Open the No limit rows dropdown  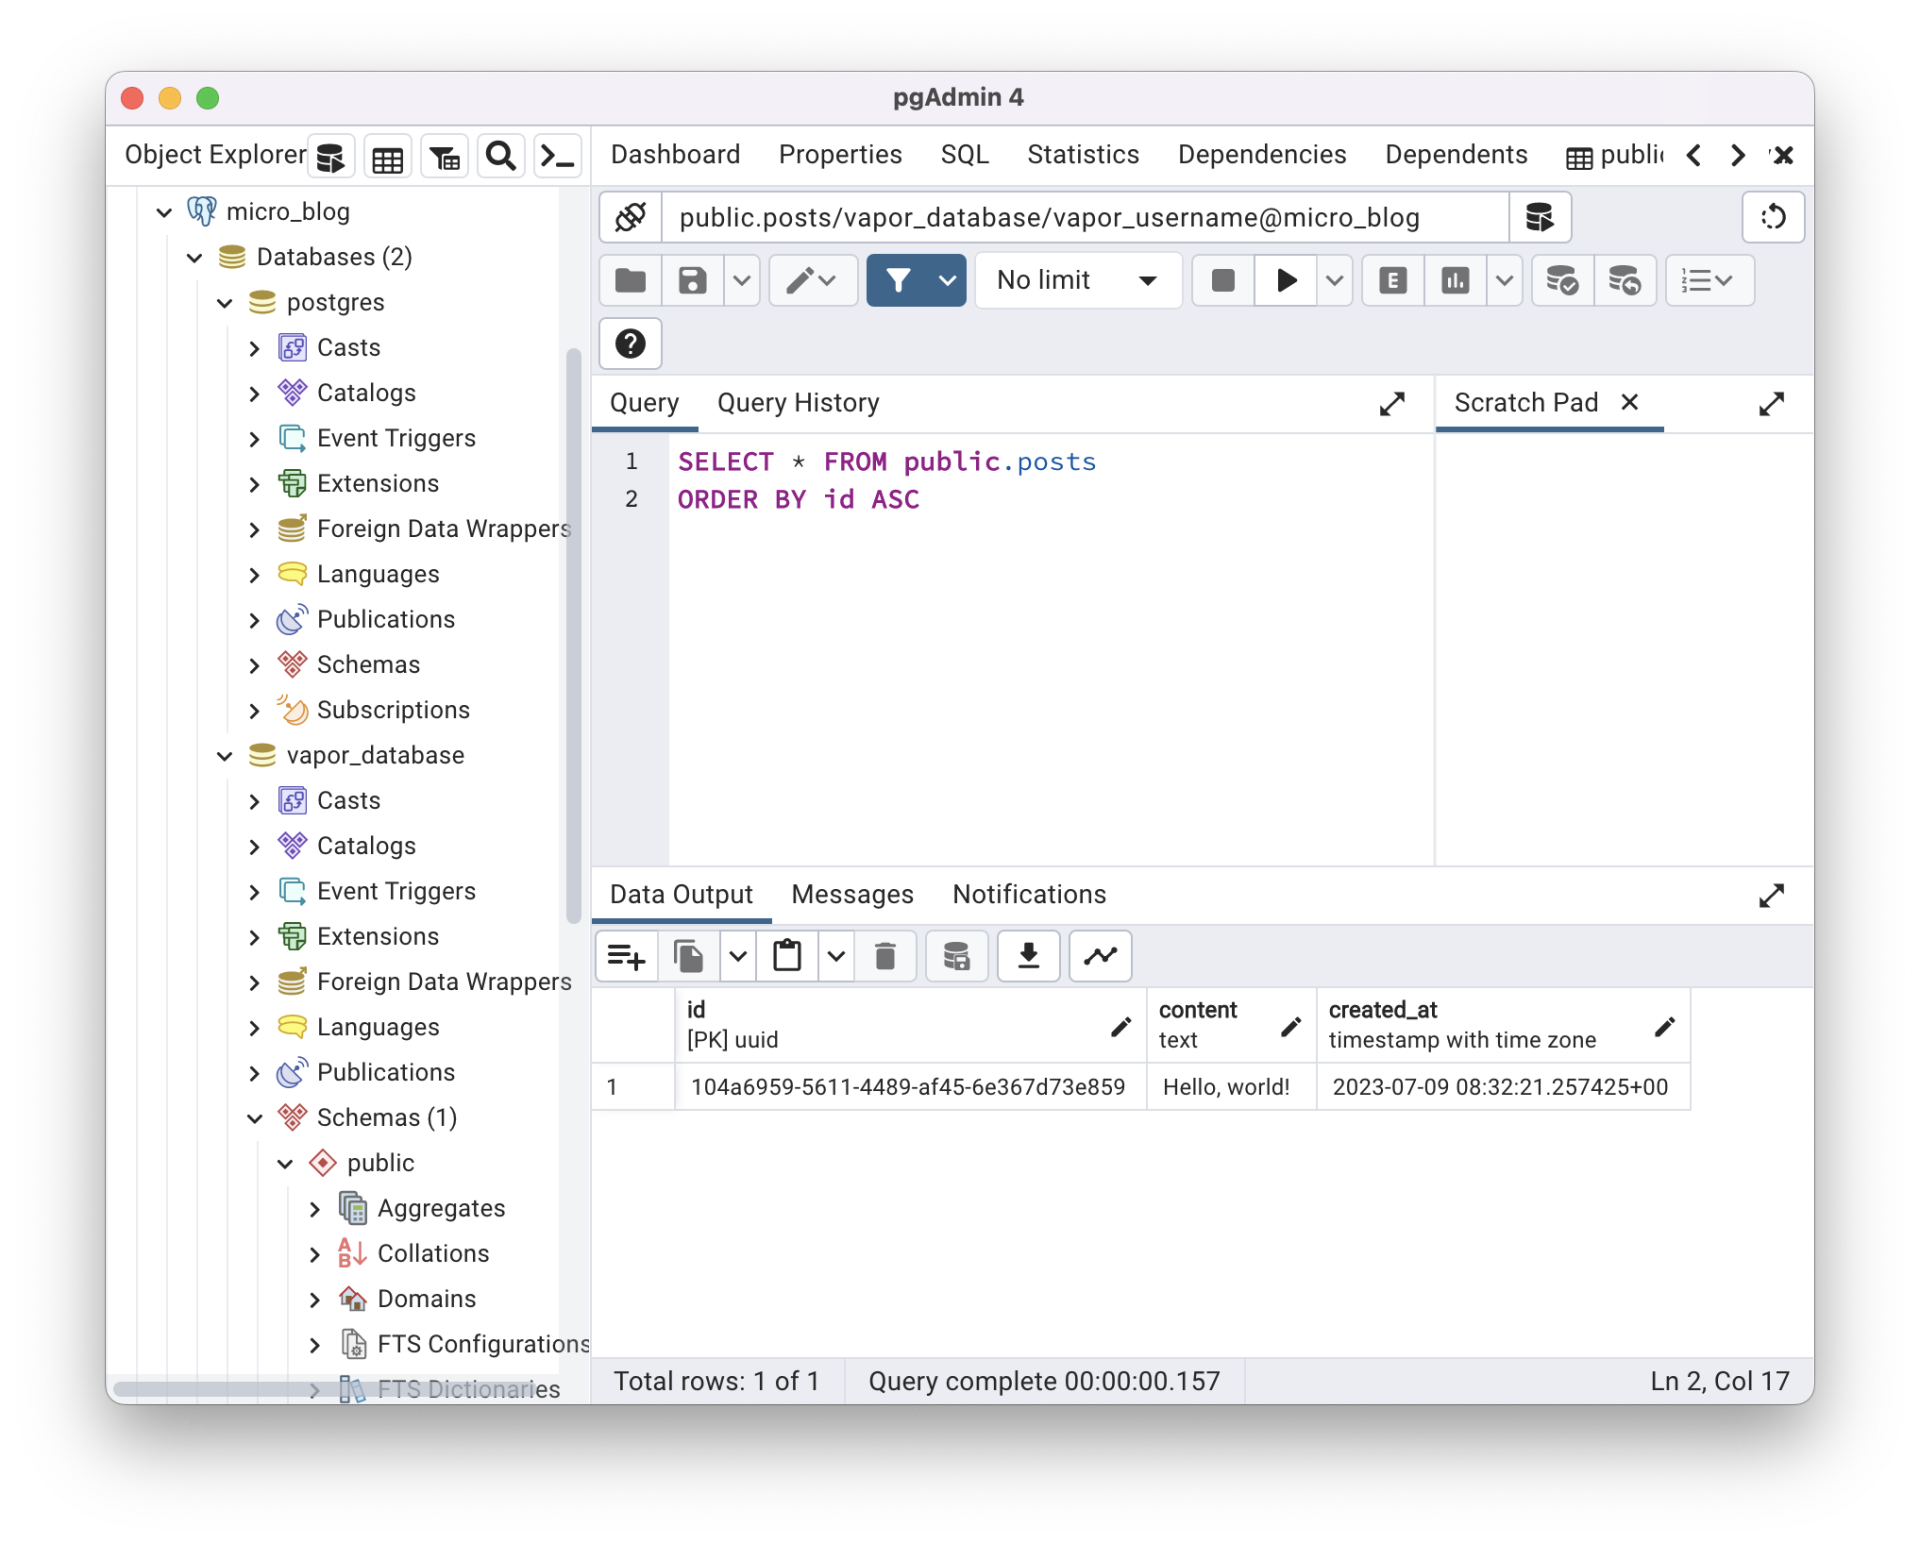(x=1078, y=281)
